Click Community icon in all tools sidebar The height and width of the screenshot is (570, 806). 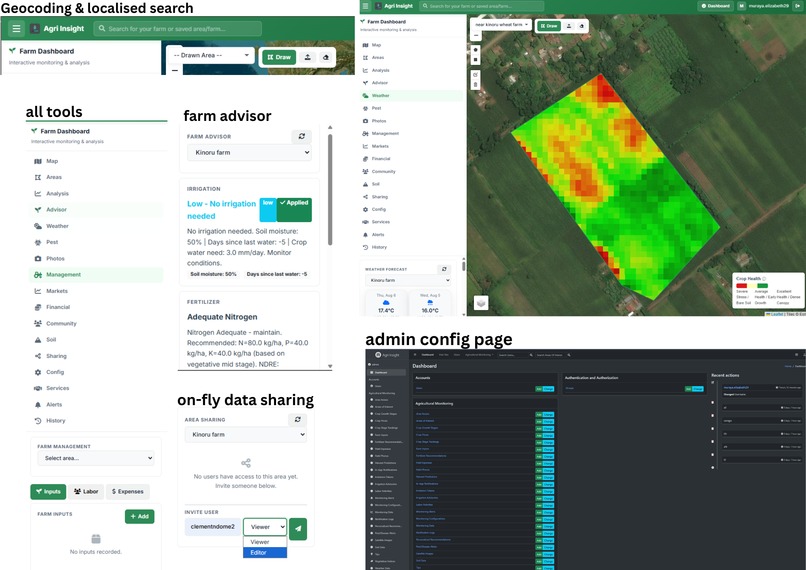[x=38, y=323]
